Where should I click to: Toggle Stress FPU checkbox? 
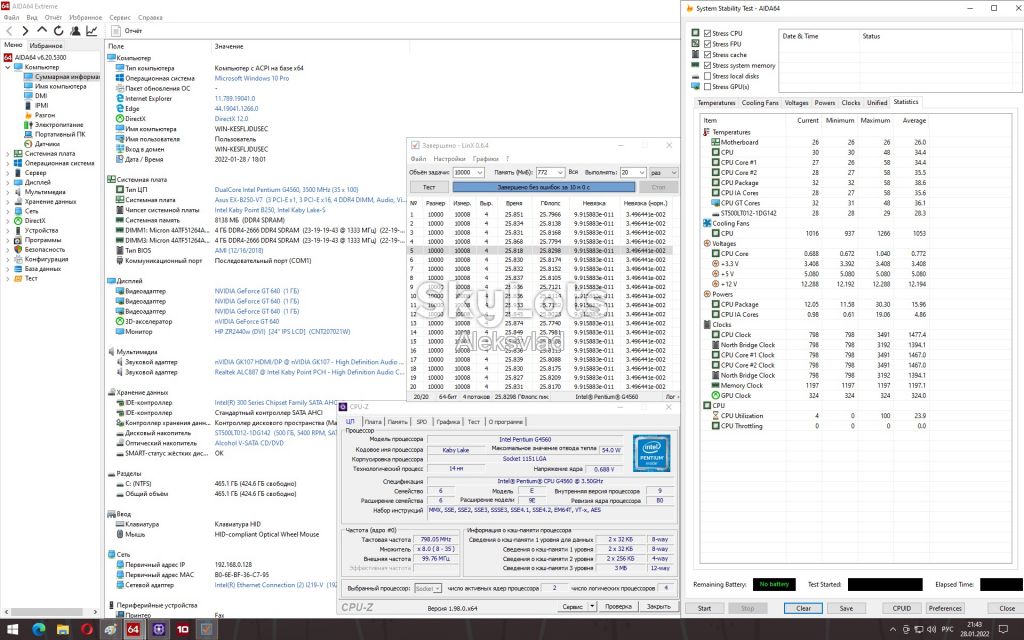(707, 44)
